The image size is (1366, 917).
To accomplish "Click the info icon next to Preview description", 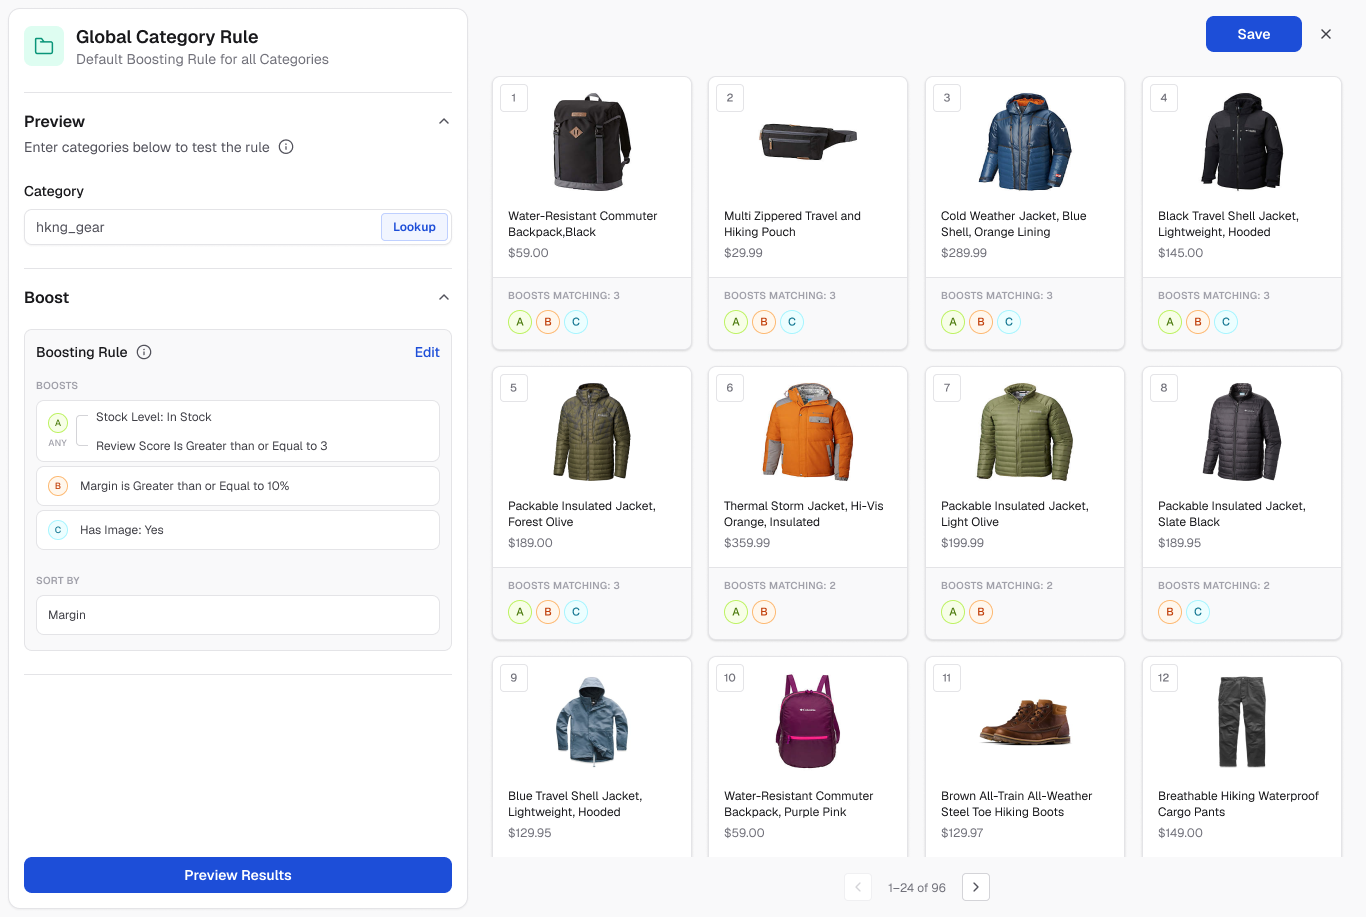I will click(x=286, y=147).
